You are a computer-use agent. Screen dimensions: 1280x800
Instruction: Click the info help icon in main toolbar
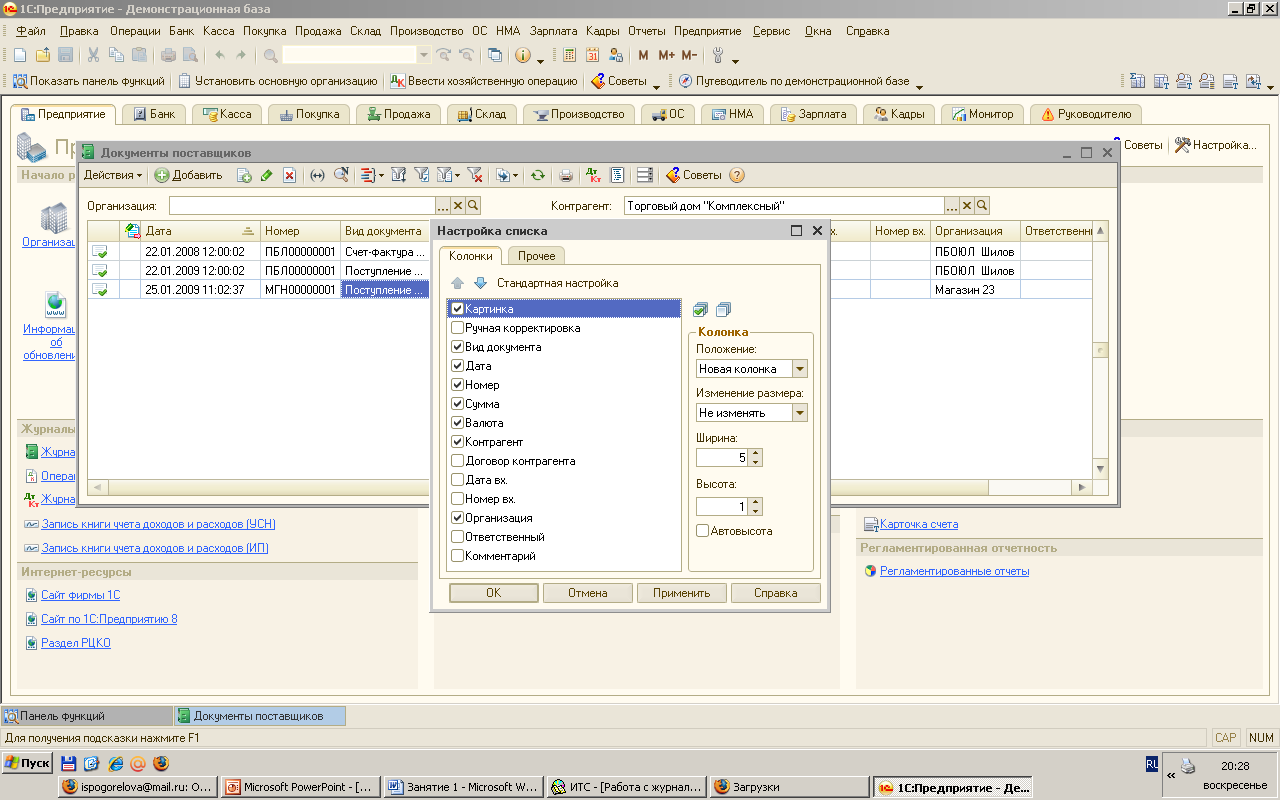click(x=522, y=55)
